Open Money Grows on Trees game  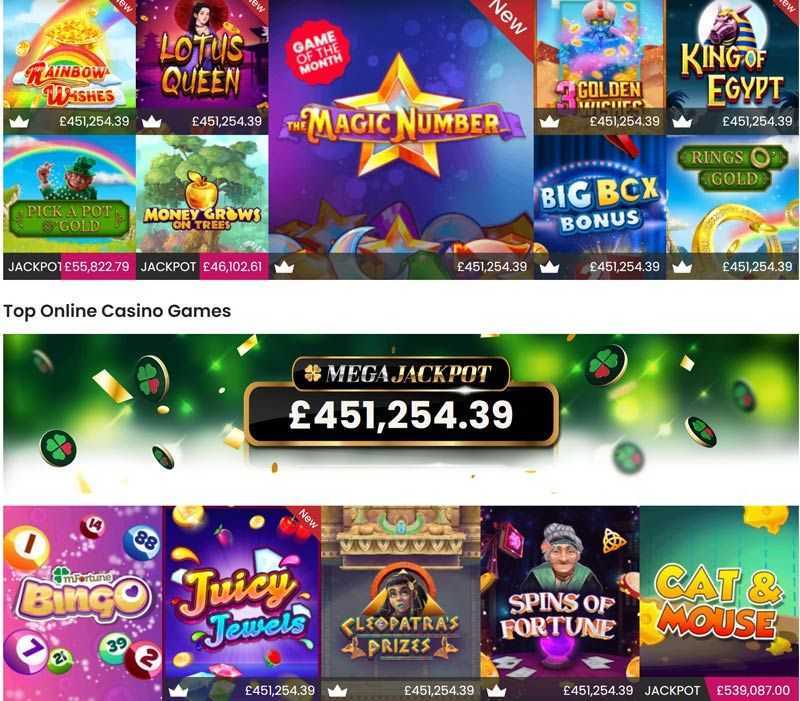click(202, 207)
